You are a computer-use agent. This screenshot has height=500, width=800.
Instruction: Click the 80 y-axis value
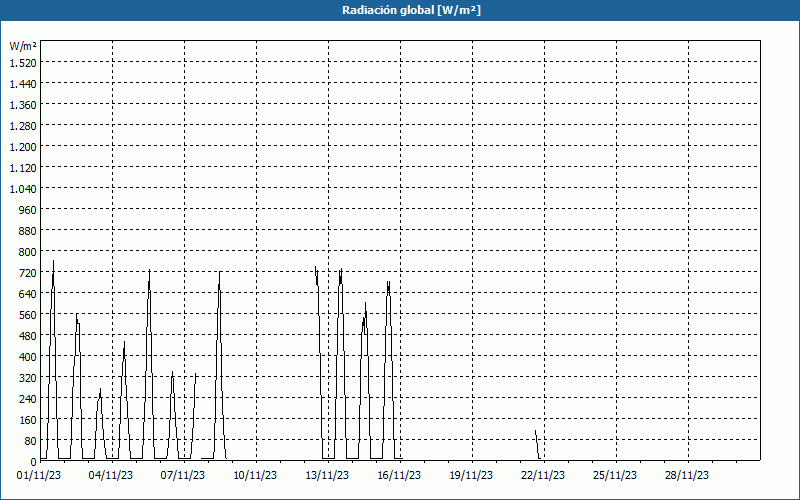click(x=31, y=440)
